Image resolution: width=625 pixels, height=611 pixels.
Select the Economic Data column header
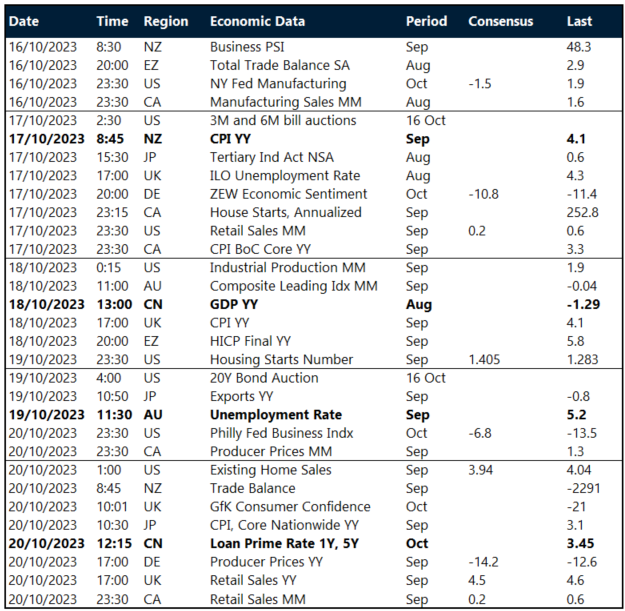click(257, 21)
